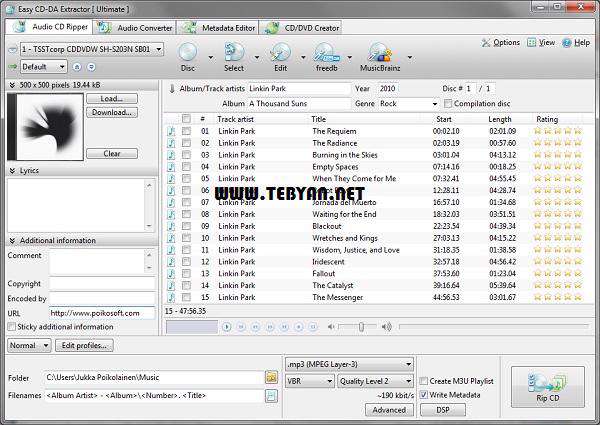Click the playback seek bar
The height and width of the screenshot is (425, 600).
[494, 327]
